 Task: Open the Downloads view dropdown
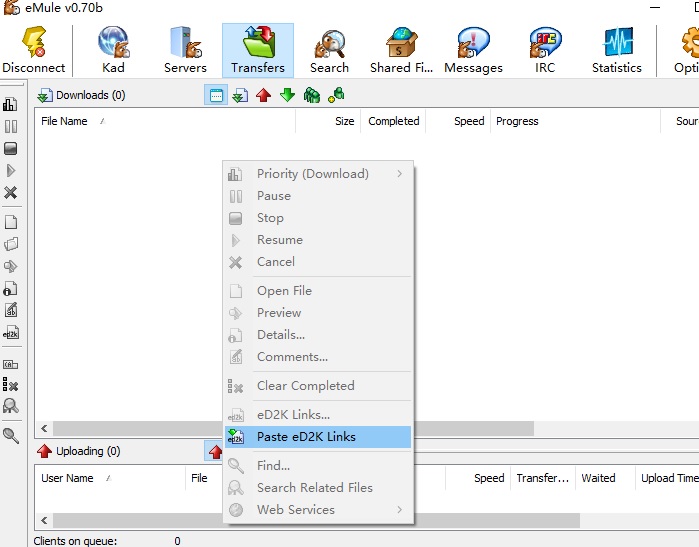click(80, 96)
